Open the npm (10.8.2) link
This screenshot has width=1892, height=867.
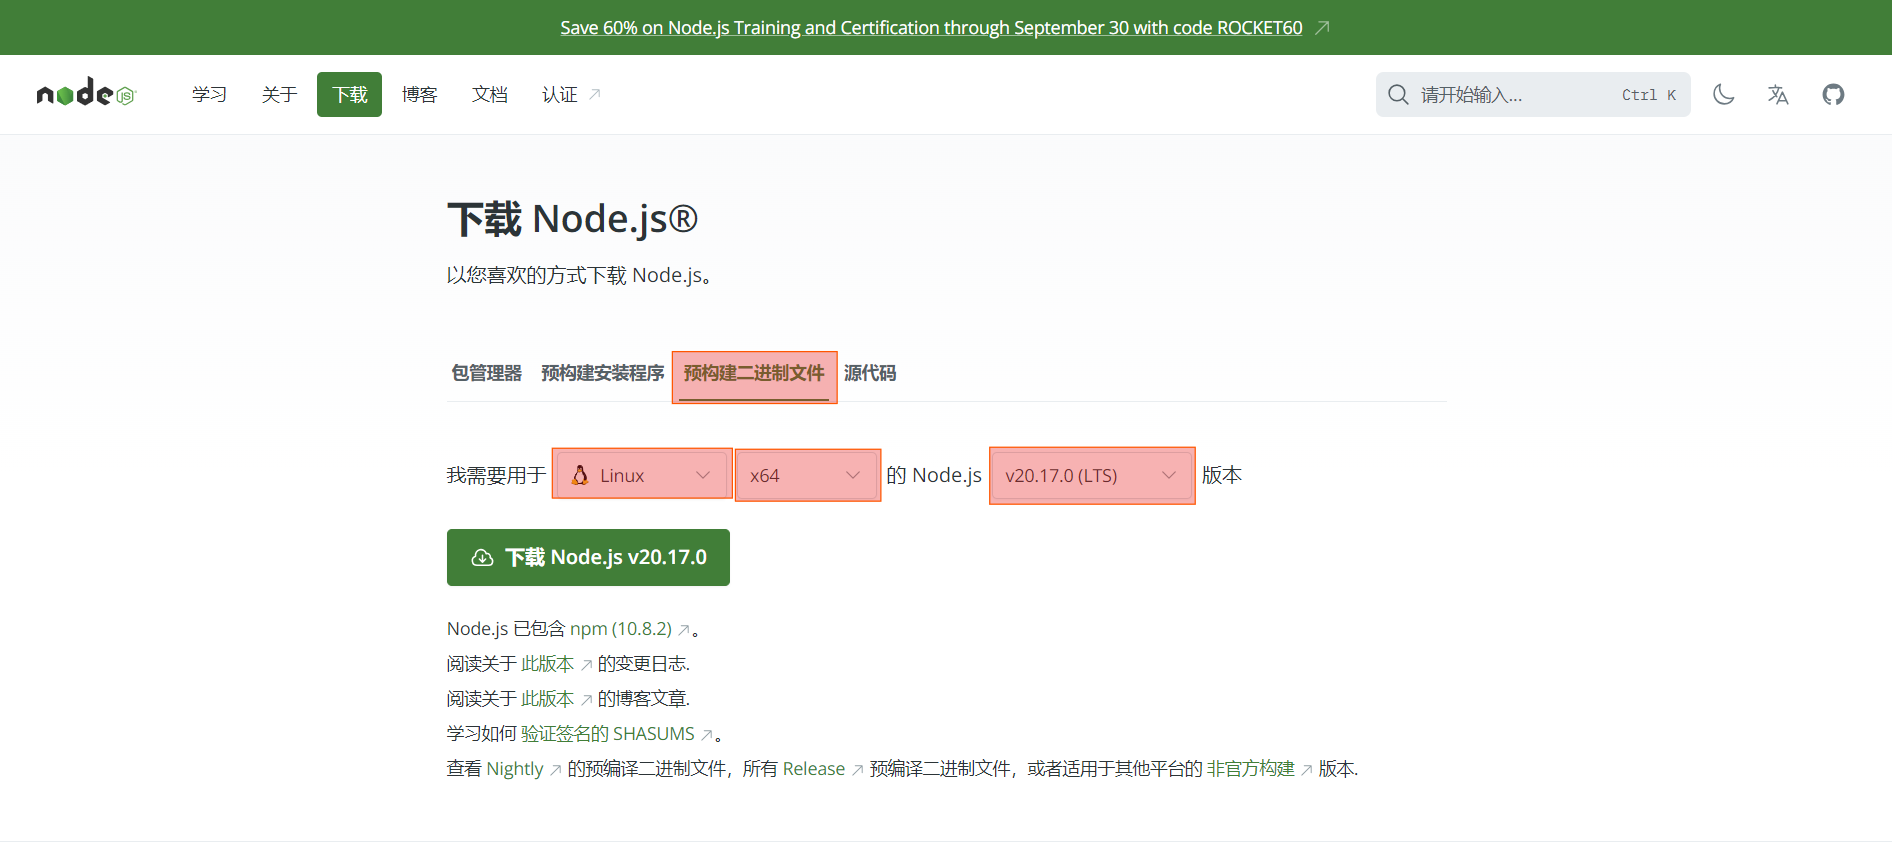point(621,629)
